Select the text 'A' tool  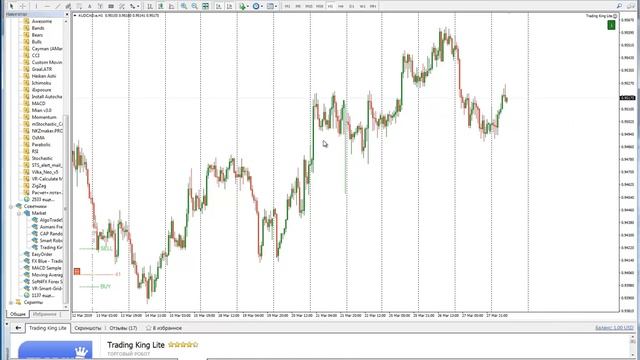click(x=89, y=6)
